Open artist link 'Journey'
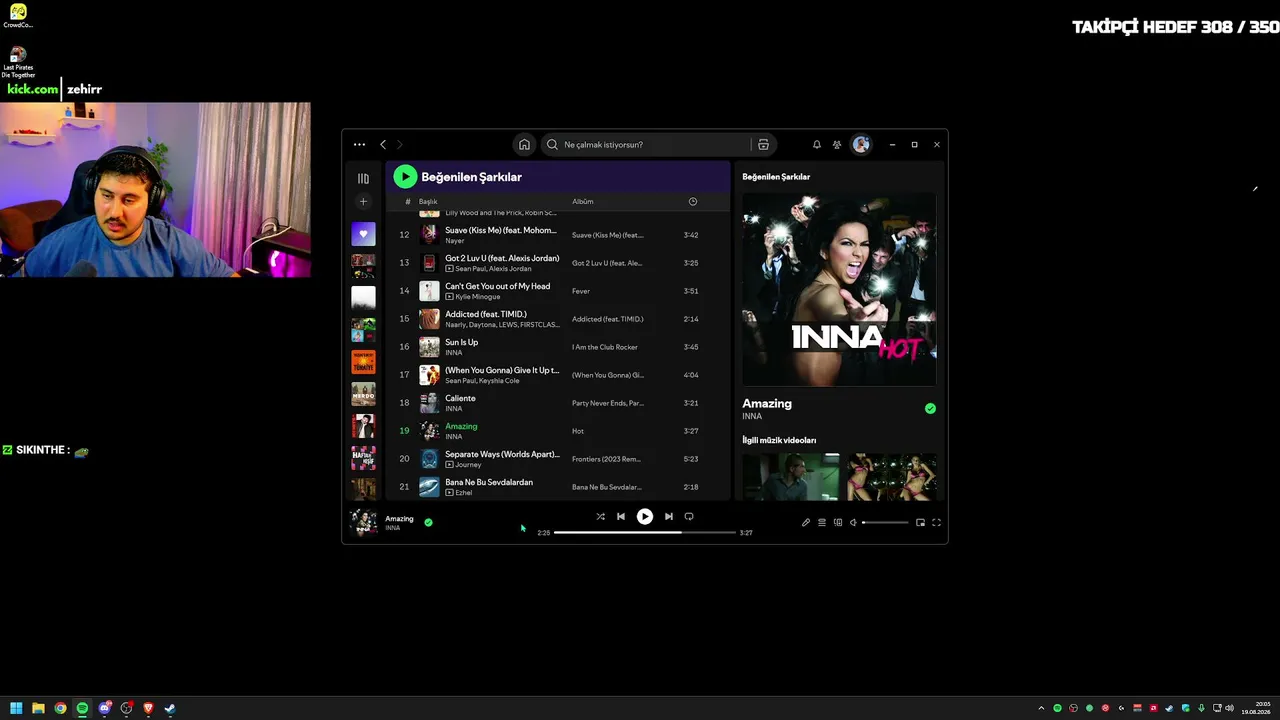This screenshot has height=720, width=1280. [x=468, y=465]
